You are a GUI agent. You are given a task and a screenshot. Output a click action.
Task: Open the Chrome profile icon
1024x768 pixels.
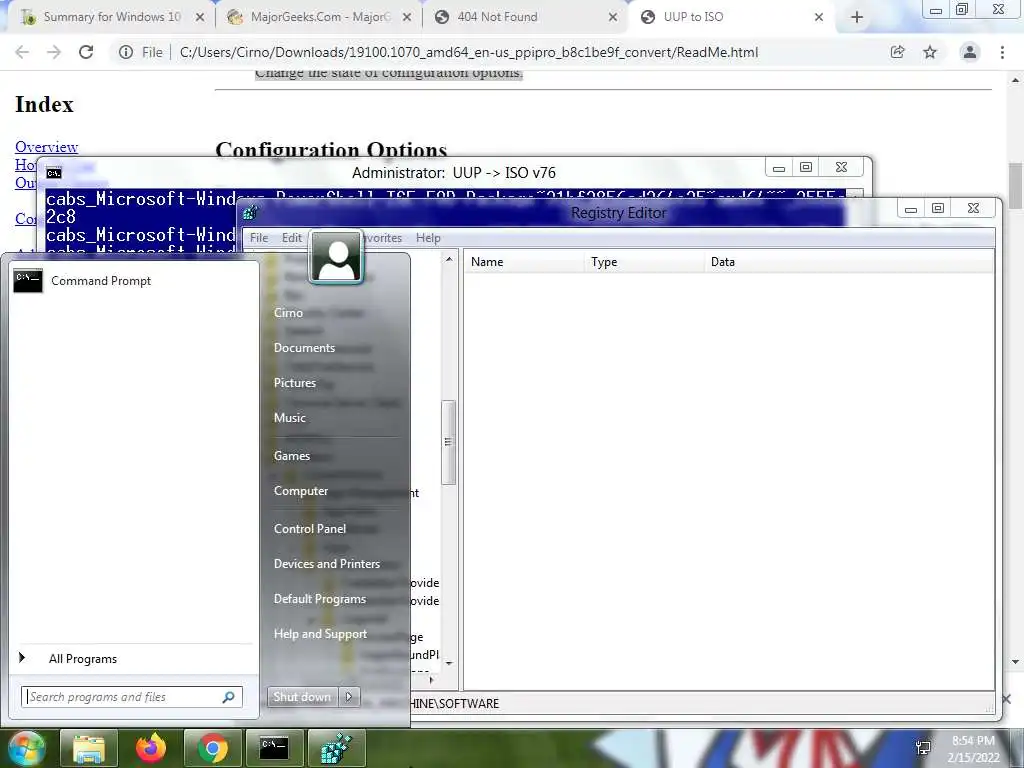tap(970, 52)
